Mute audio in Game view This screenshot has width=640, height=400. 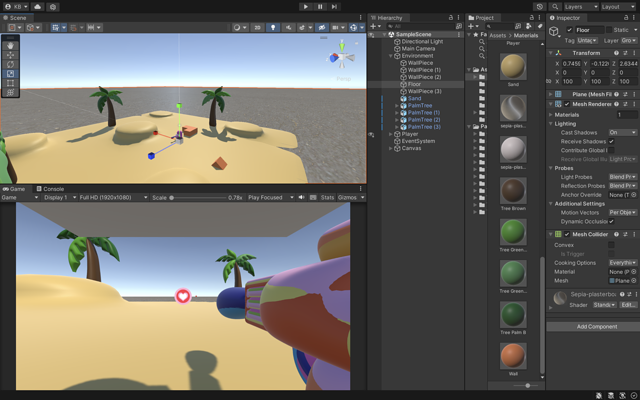point(301,197)
